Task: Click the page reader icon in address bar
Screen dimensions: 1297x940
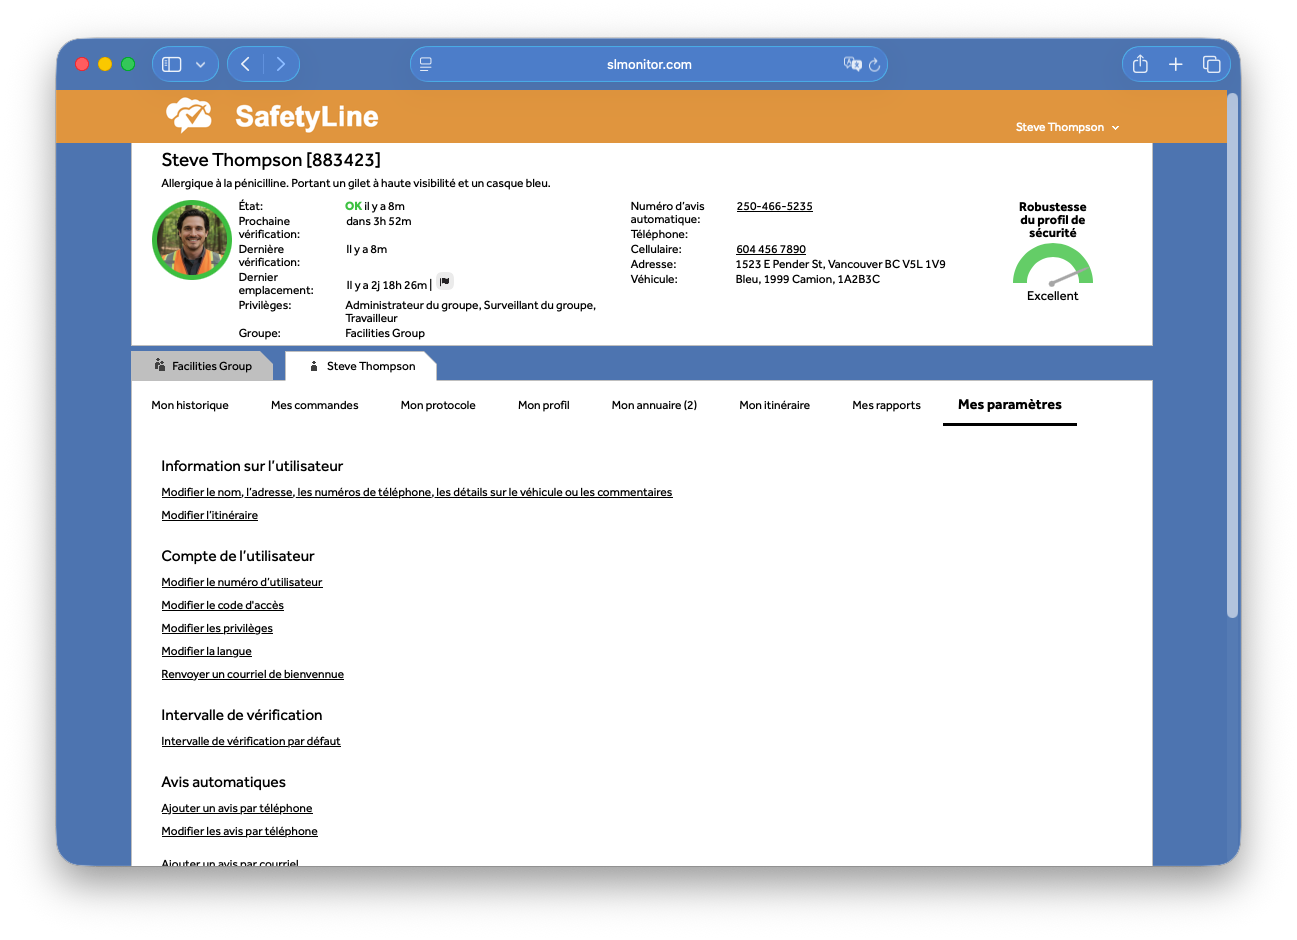Action: pyautogui.click(x=426, y=64)
